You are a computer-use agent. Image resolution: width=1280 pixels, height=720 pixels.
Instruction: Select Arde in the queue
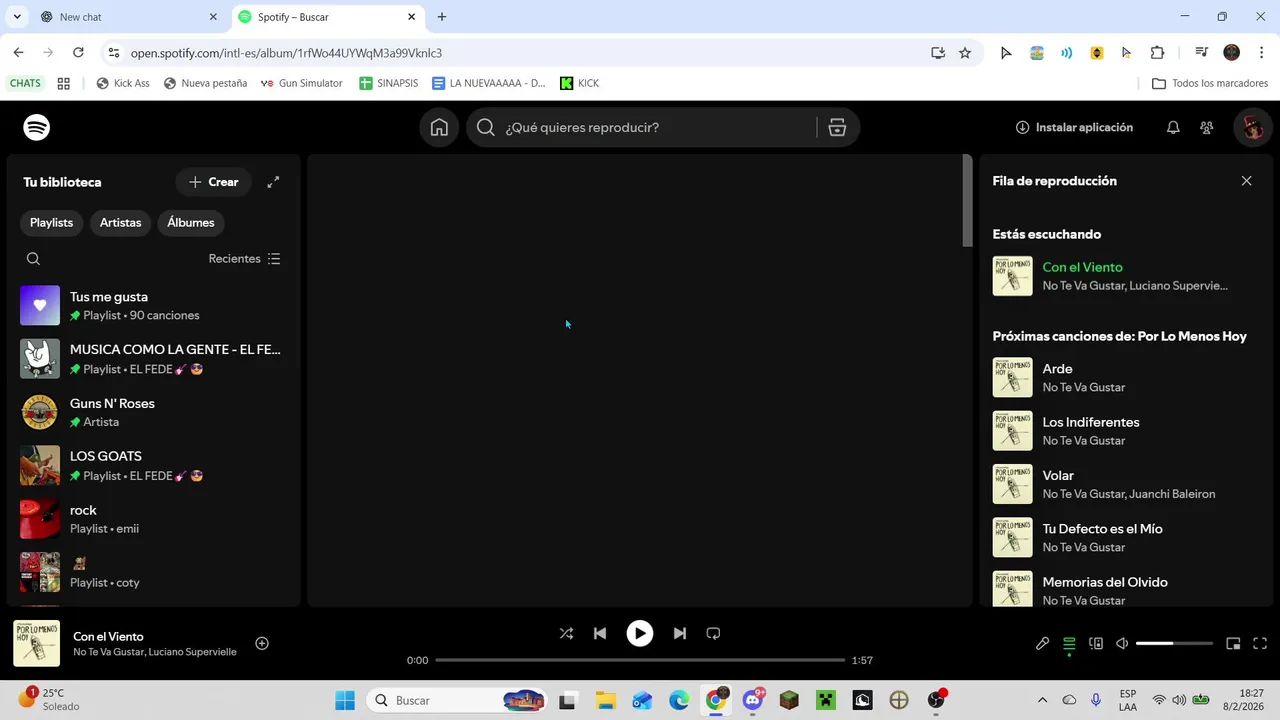[x=1126, y=377]
